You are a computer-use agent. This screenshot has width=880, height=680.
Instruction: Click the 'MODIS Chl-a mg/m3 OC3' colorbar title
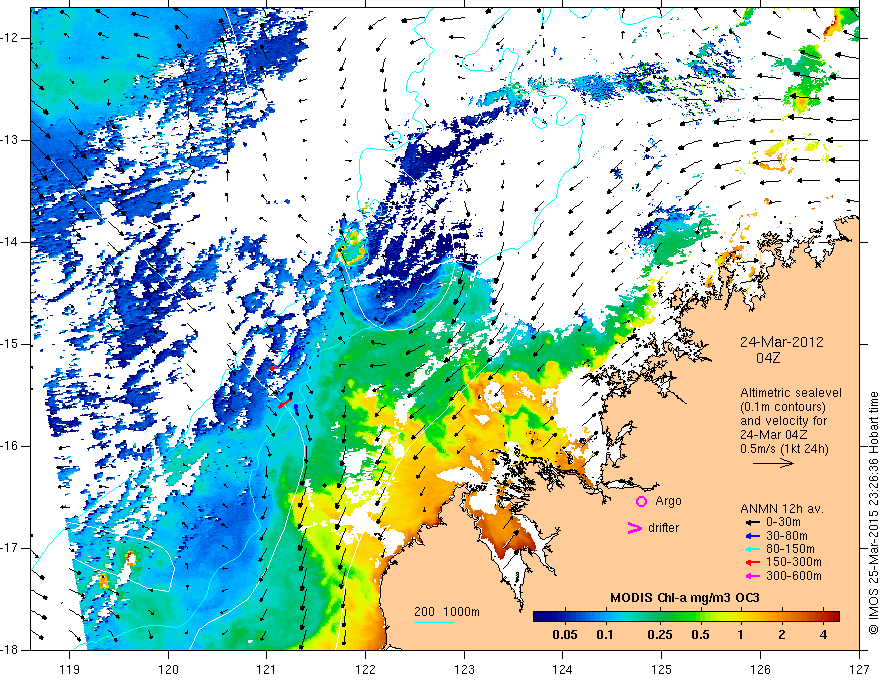(x=685, y=598)
